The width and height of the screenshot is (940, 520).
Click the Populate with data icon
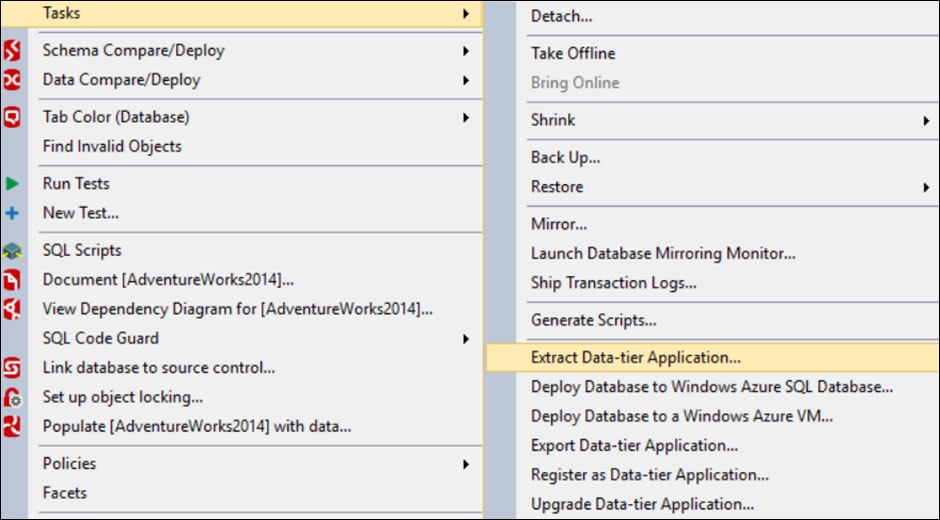(x=12, y=426)
